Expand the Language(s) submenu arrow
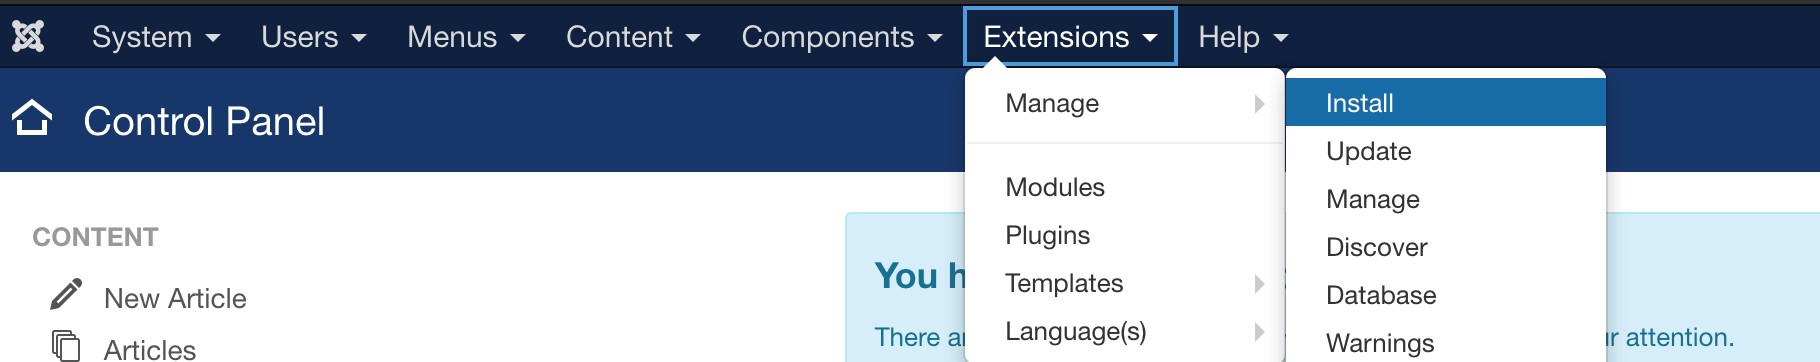1820x362 pixels. pyautogui.click(x=1259, y=332)
